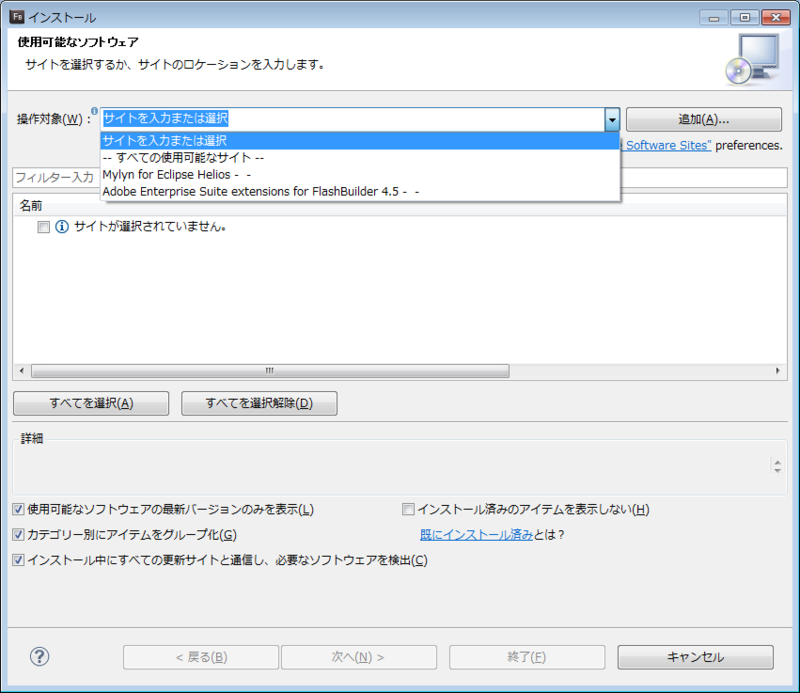Choose -- すべての使用可能なサイト -- entry
This screenshot has width=800, height=693.
coord(360,157)
